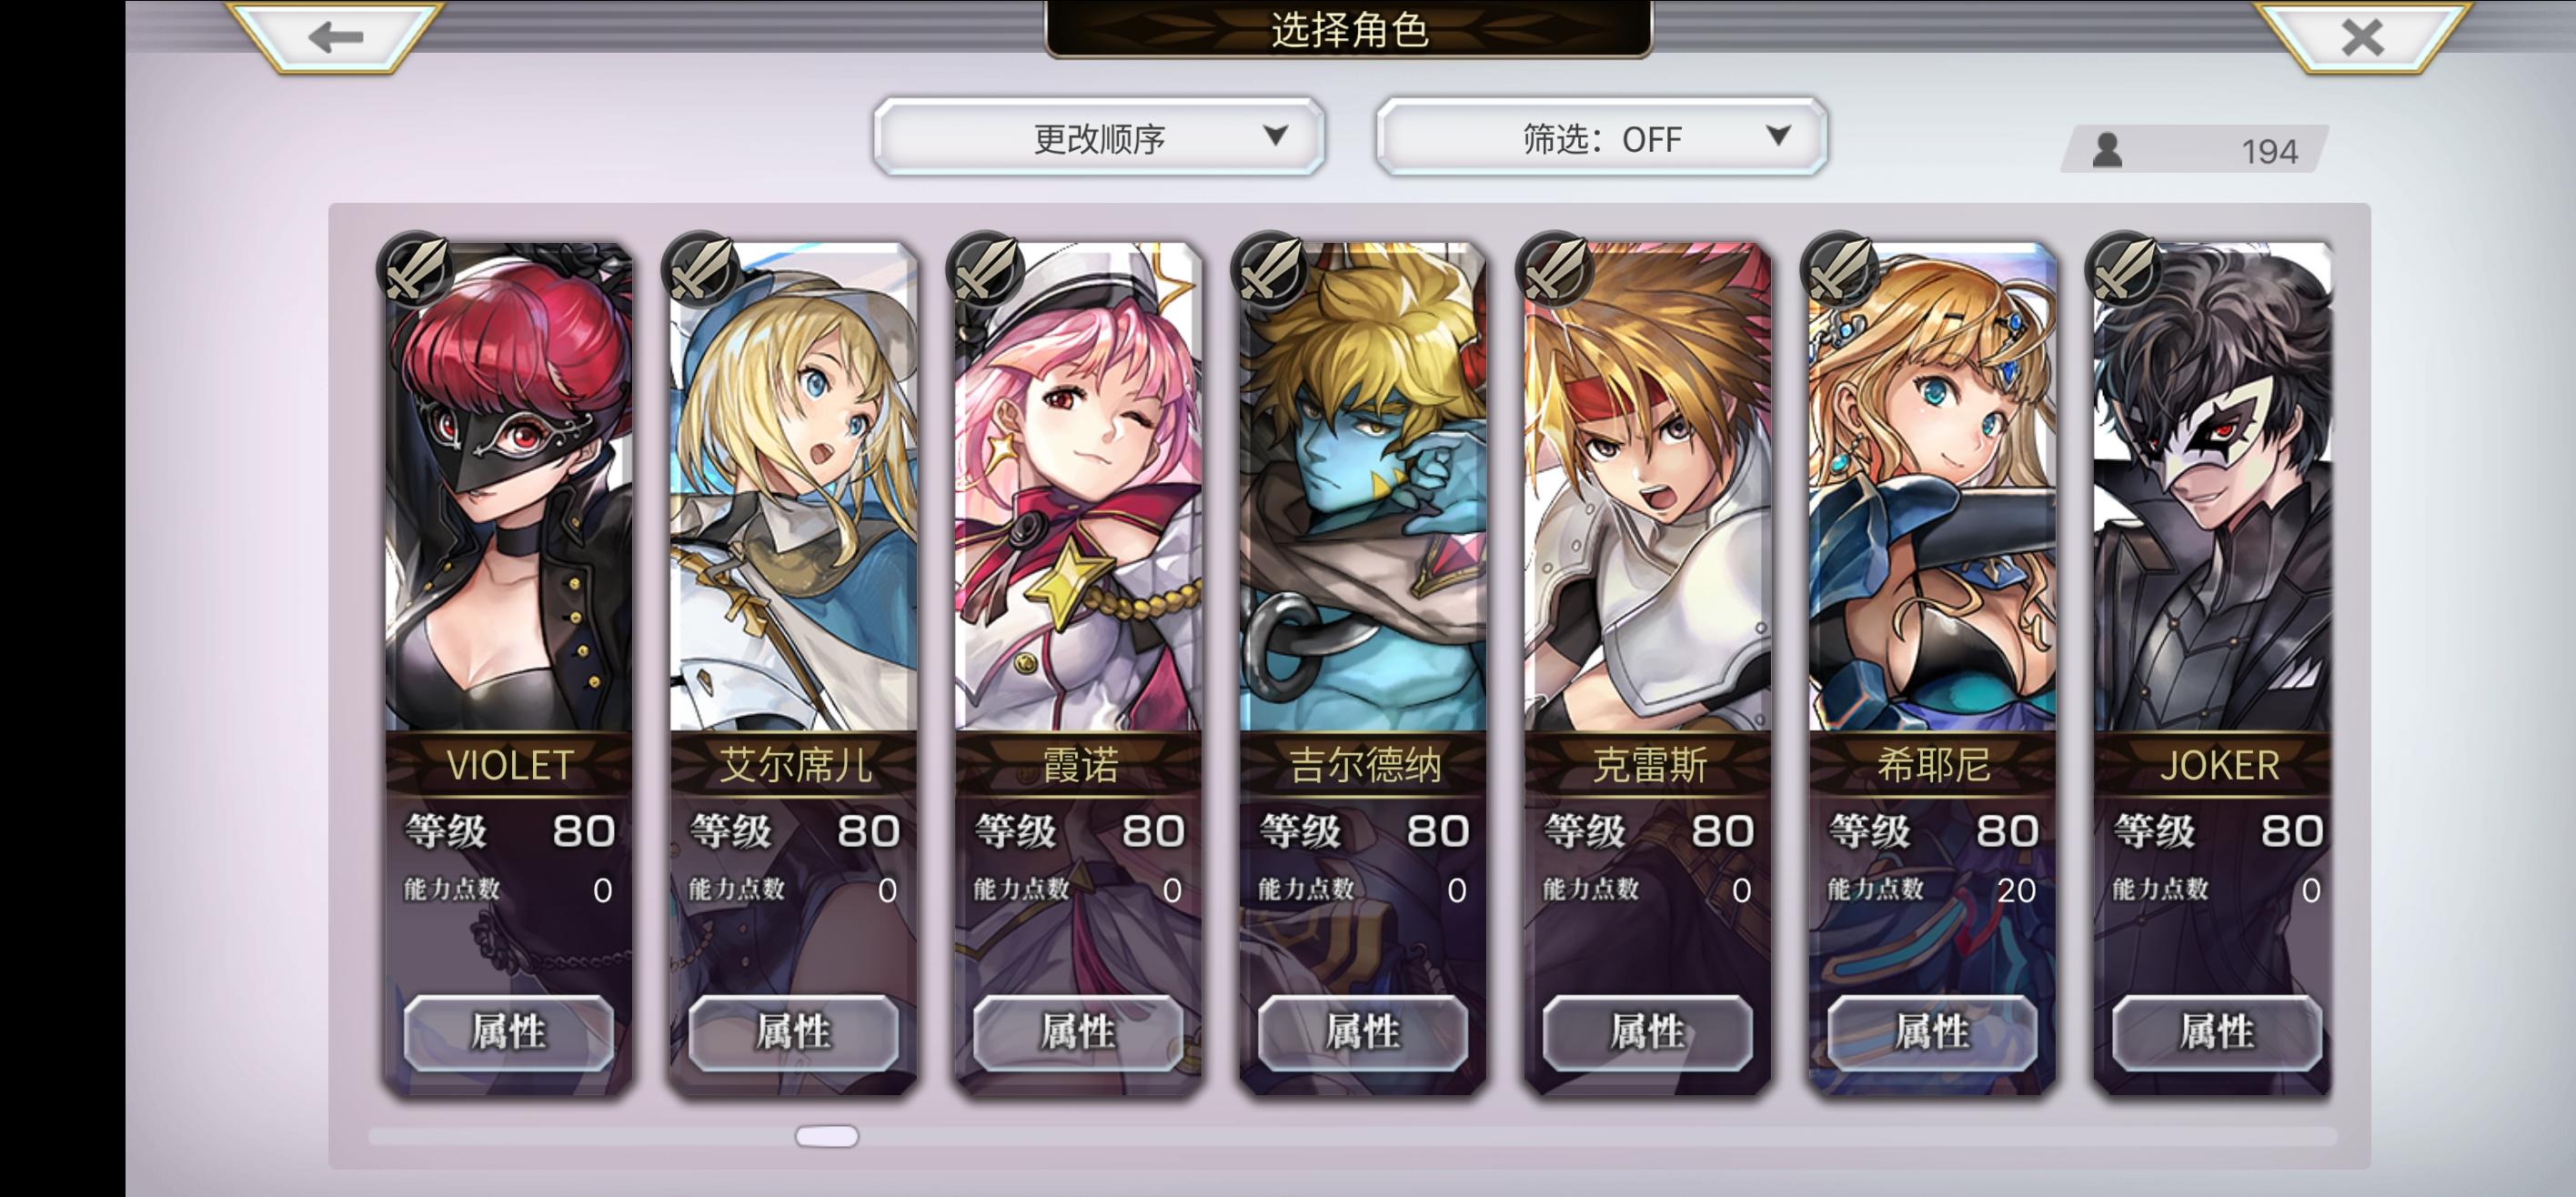Click the sword icon on JOKER card
Image resolution: width=2576 pixels, height=1197 pixels.
tap(2122, 268)
